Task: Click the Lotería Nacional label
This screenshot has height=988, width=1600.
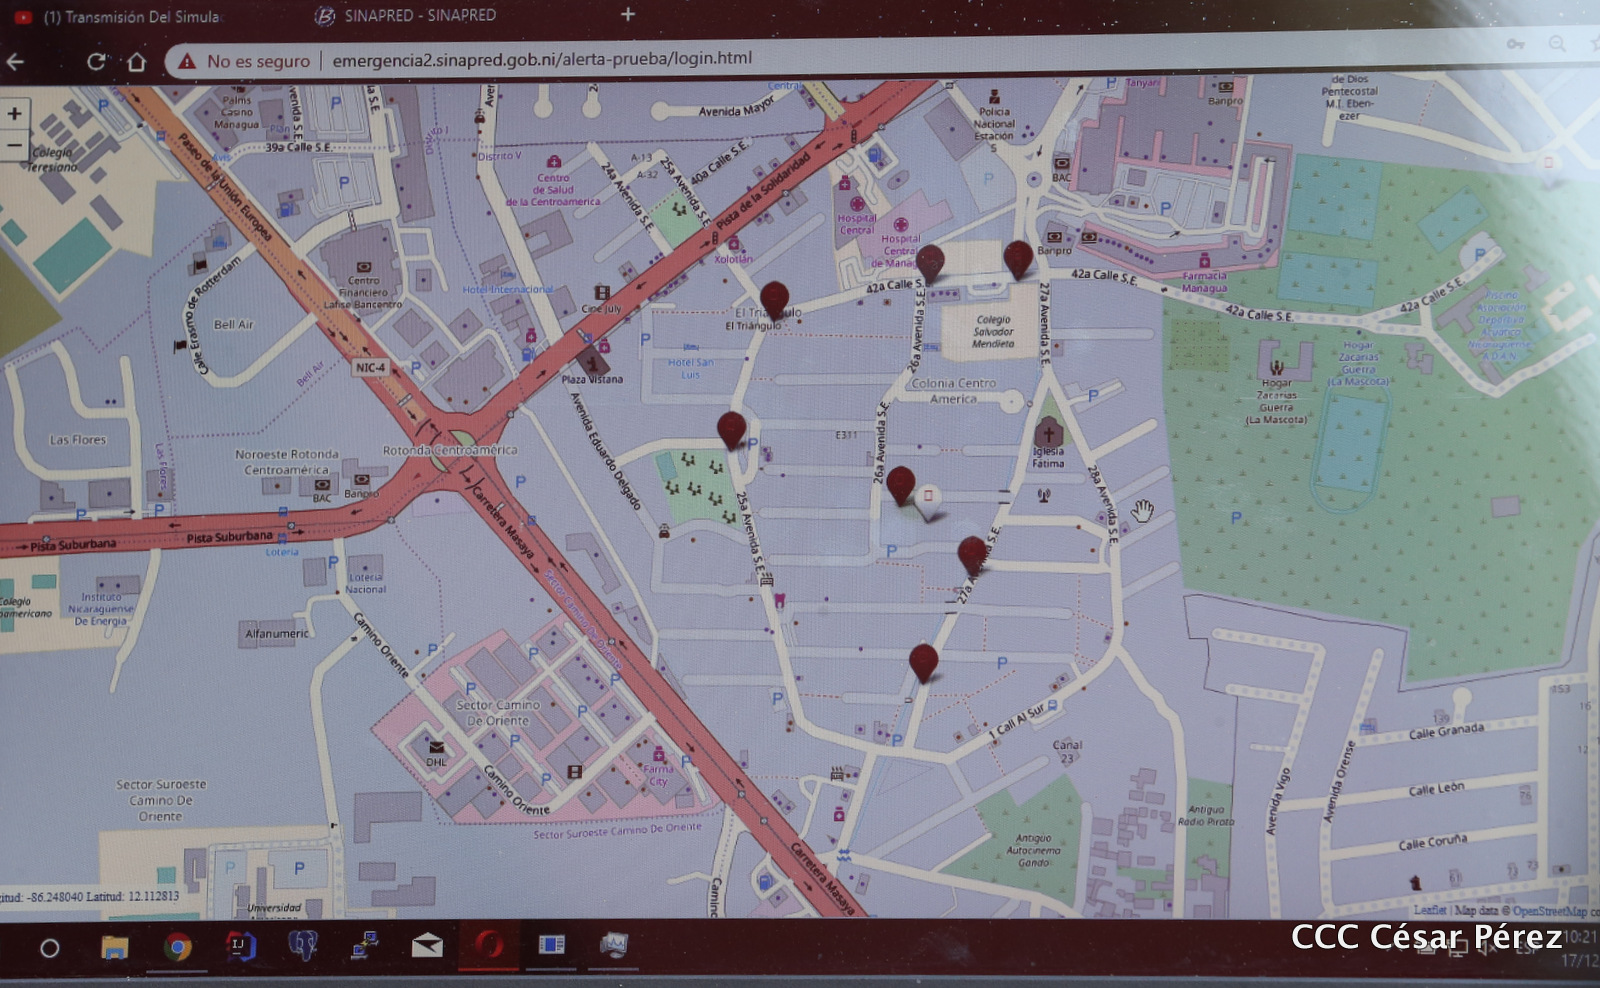Action: point(366,583)
